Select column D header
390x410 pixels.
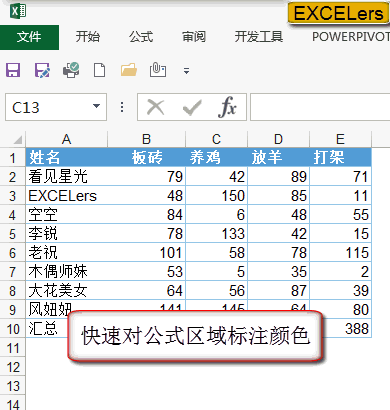278,139
